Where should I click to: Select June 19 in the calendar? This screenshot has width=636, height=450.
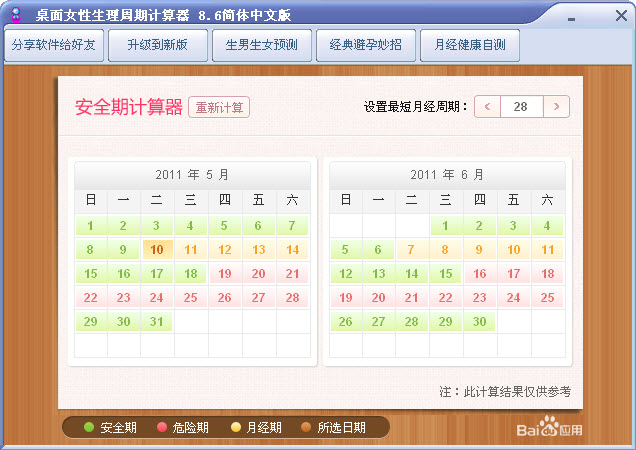345,297
